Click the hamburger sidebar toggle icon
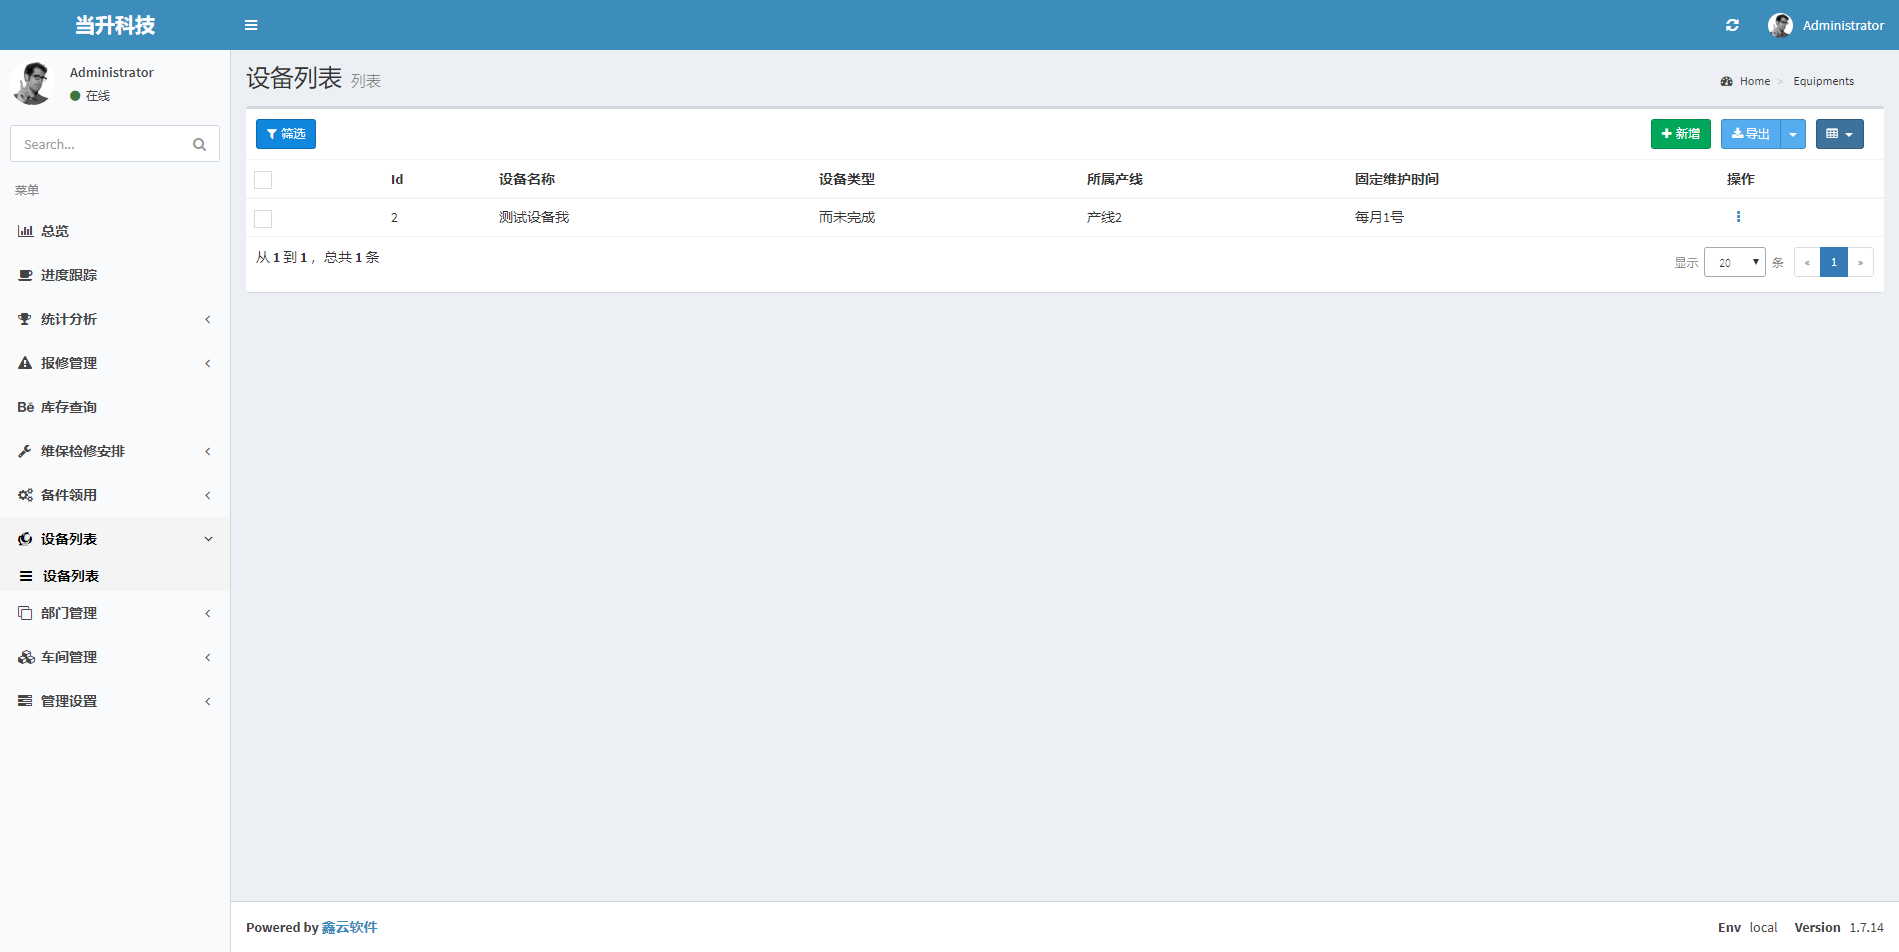Viewport: 1899px width, 952px height. 251,25
